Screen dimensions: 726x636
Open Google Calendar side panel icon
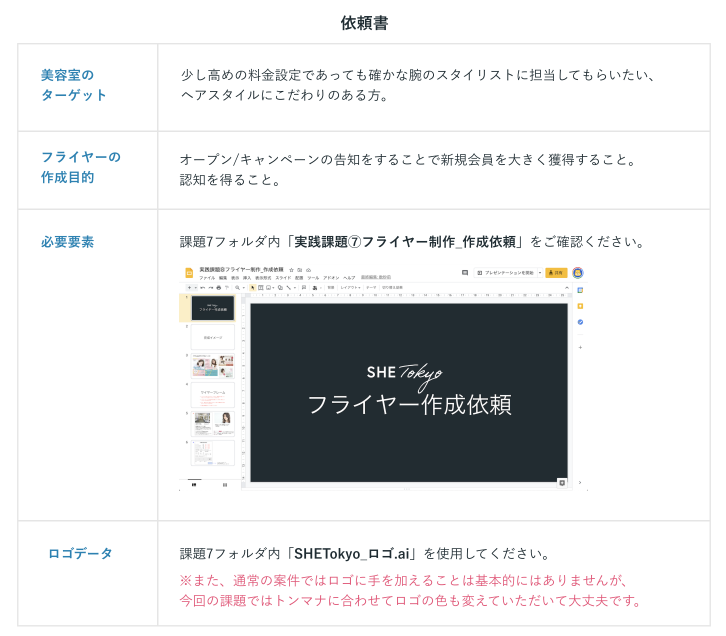[580, 290]
